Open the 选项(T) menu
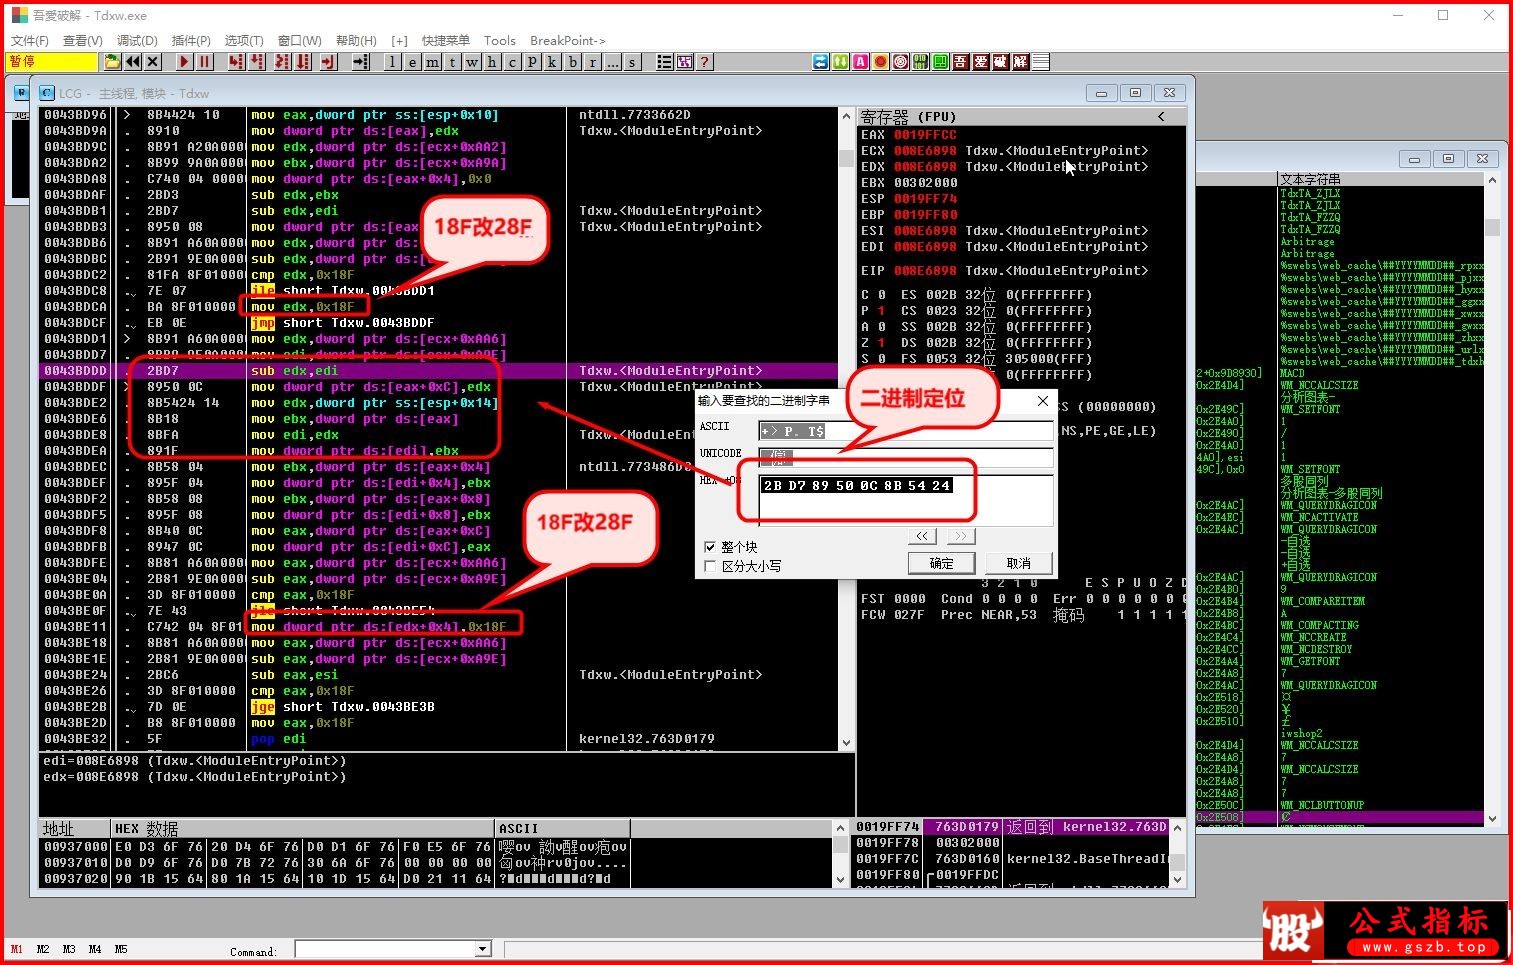 click(244, 41)
